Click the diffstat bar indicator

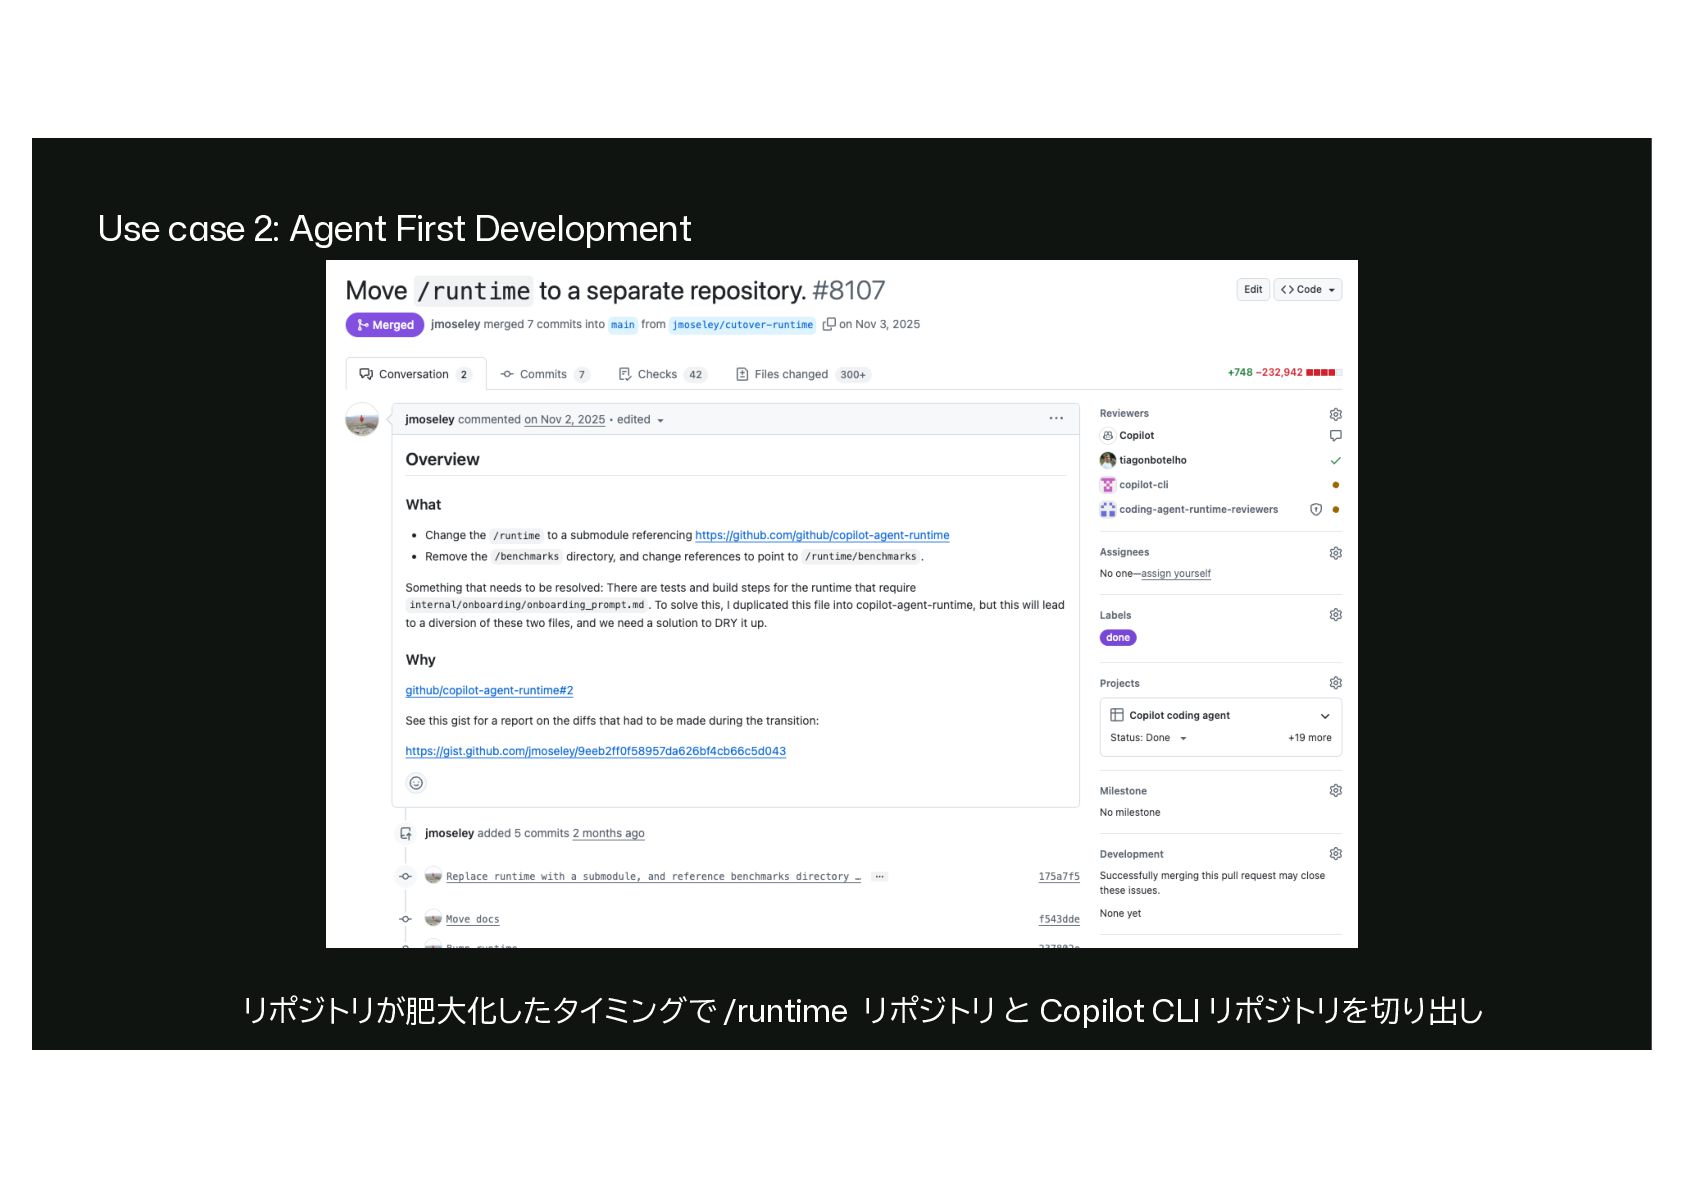click(1324, 373)
